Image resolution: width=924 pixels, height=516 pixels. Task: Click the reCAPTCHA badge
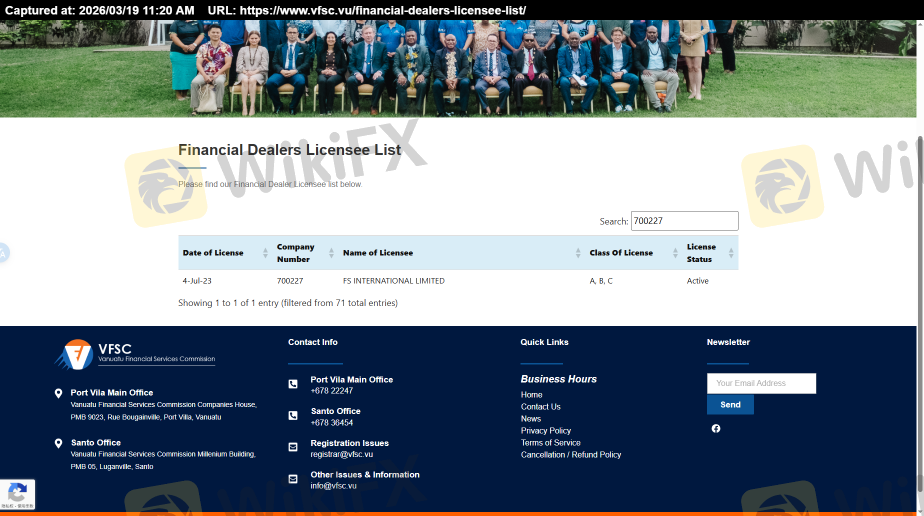click(17, 494)
